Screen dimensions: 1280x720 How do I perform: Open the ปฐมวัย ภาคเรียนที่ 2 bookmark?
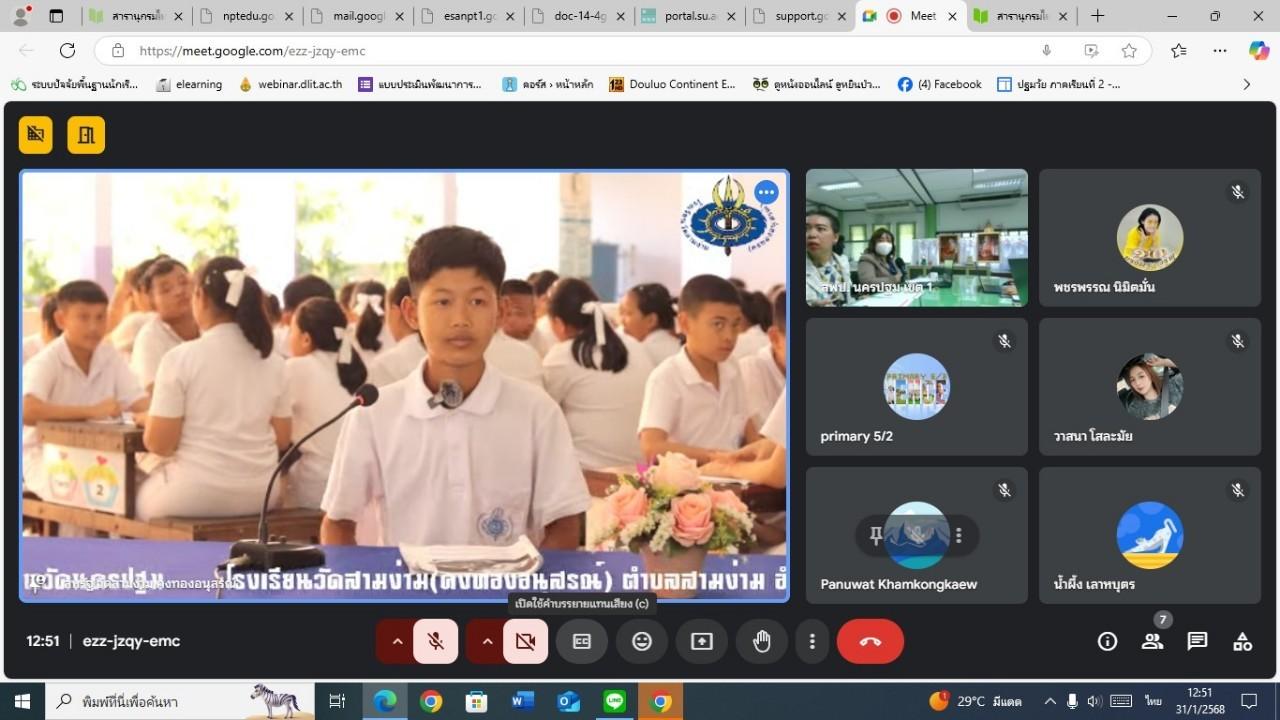click(x=1059, y=84)
